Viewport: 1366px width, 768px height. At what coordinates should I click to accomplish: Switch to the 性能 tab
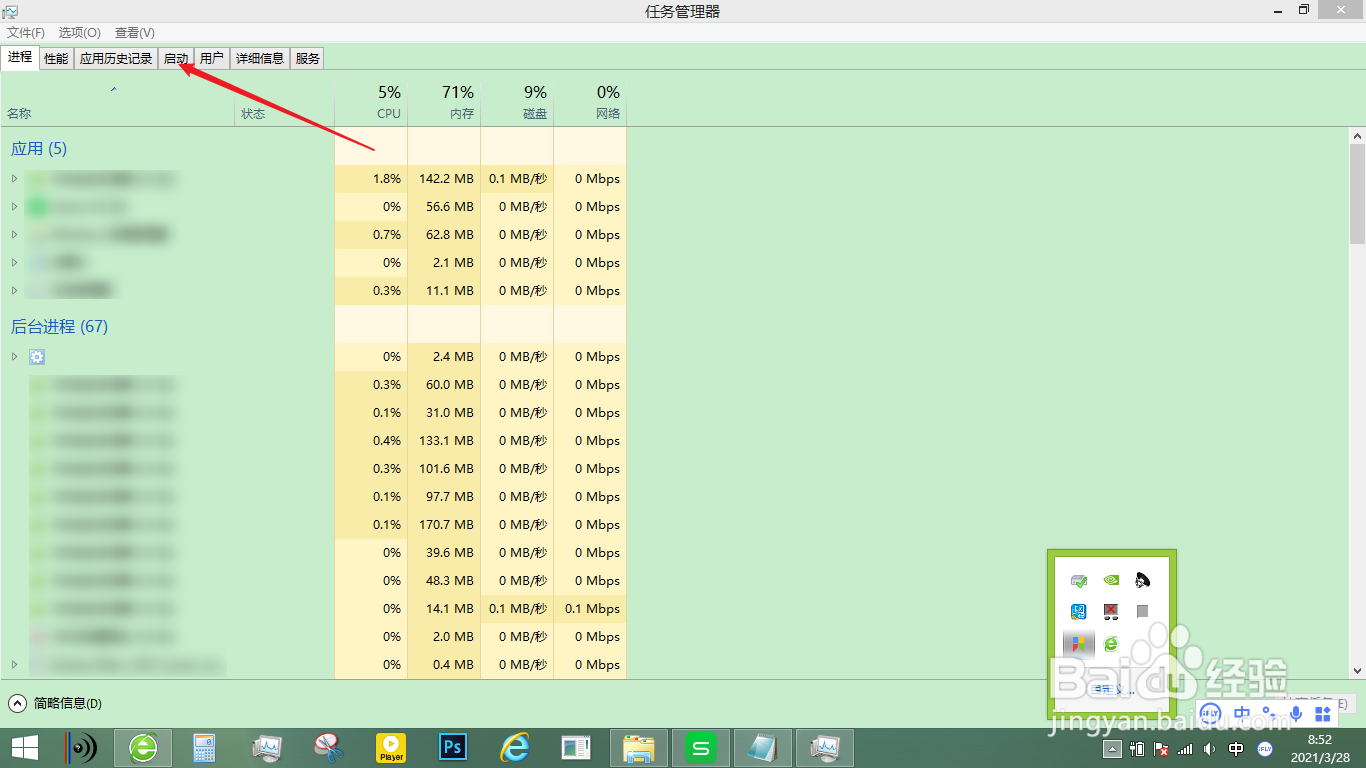[x=56, y=59]
